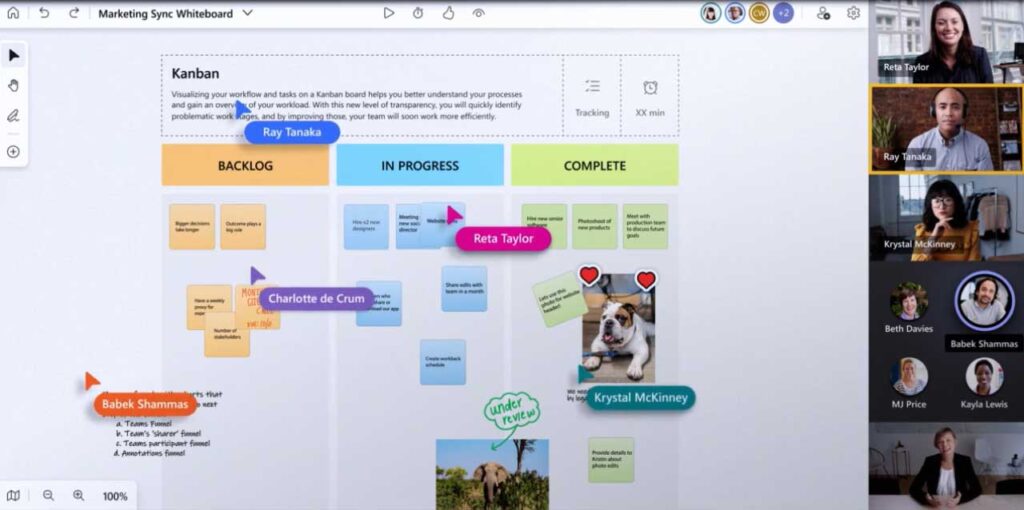
Task: Select Ray Tanaka's video tile
Action: click(x=946, y=129)
